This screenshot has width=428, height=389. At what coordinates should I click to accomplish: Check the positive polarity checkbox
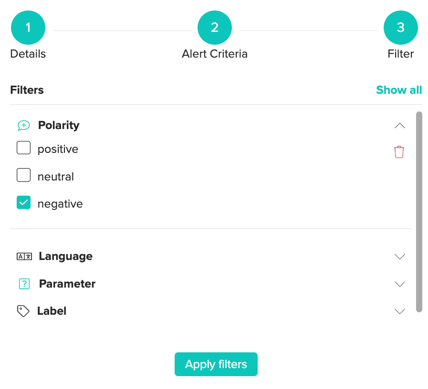pos(24,148)
